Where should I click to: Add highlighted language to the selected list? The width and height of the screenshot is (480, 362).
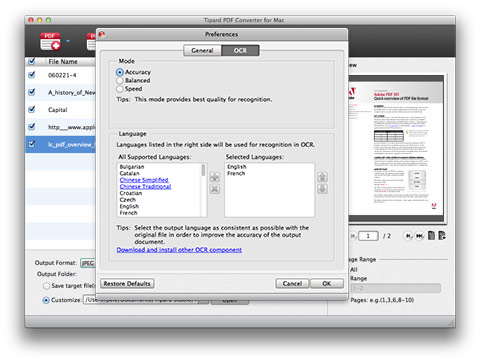pyautogui.click(x=215, y=177)
